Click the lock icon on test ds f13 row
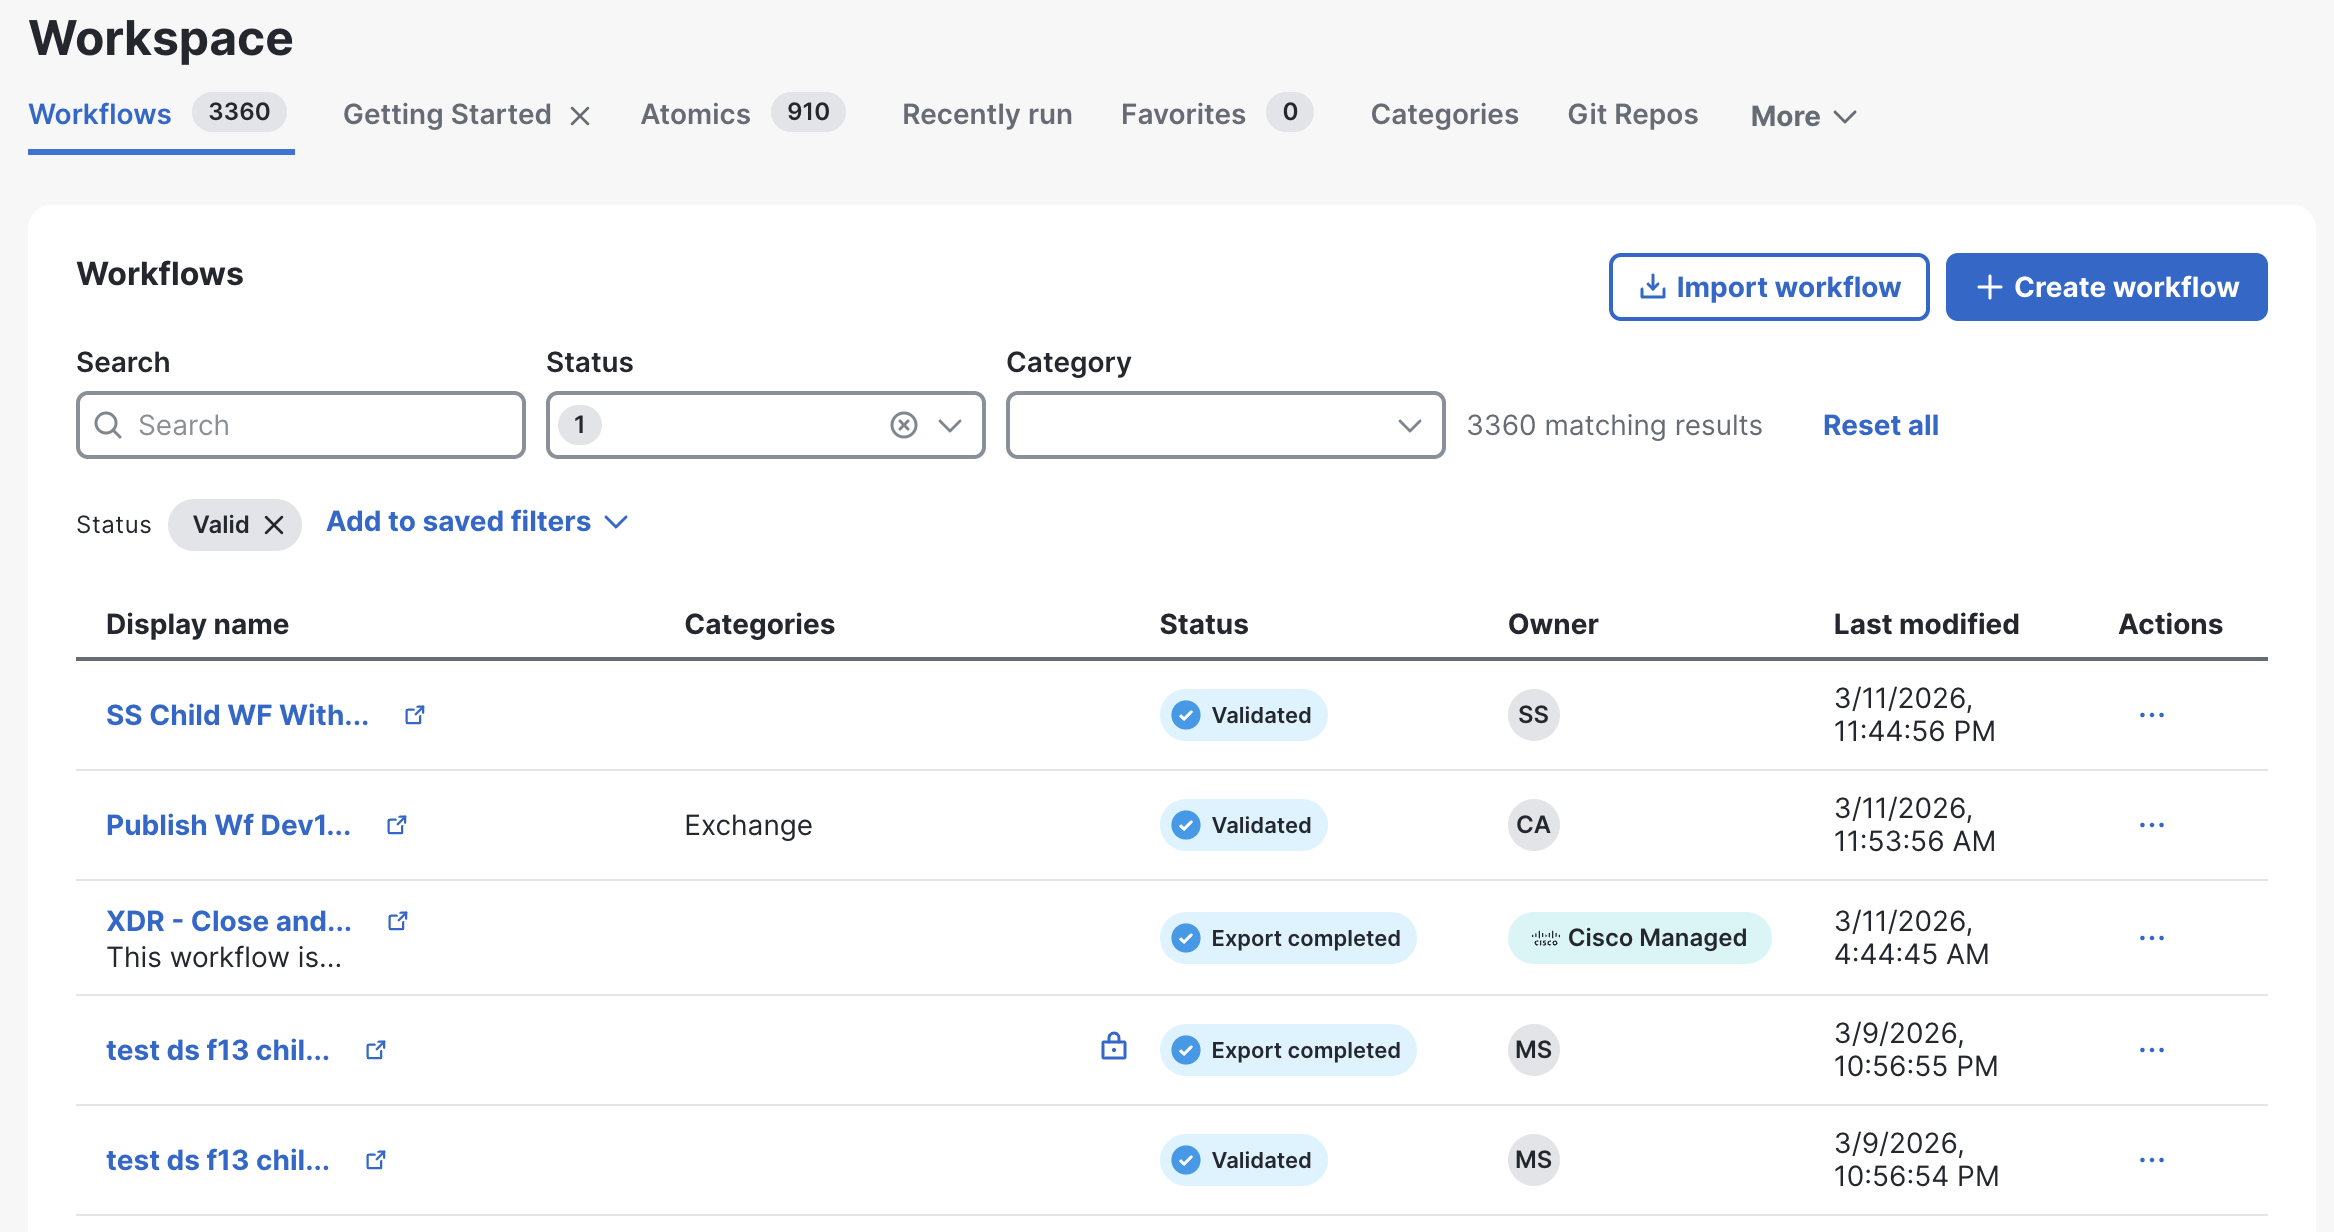Viewport: 2334px width, 1232px height. [1113, 1047]
